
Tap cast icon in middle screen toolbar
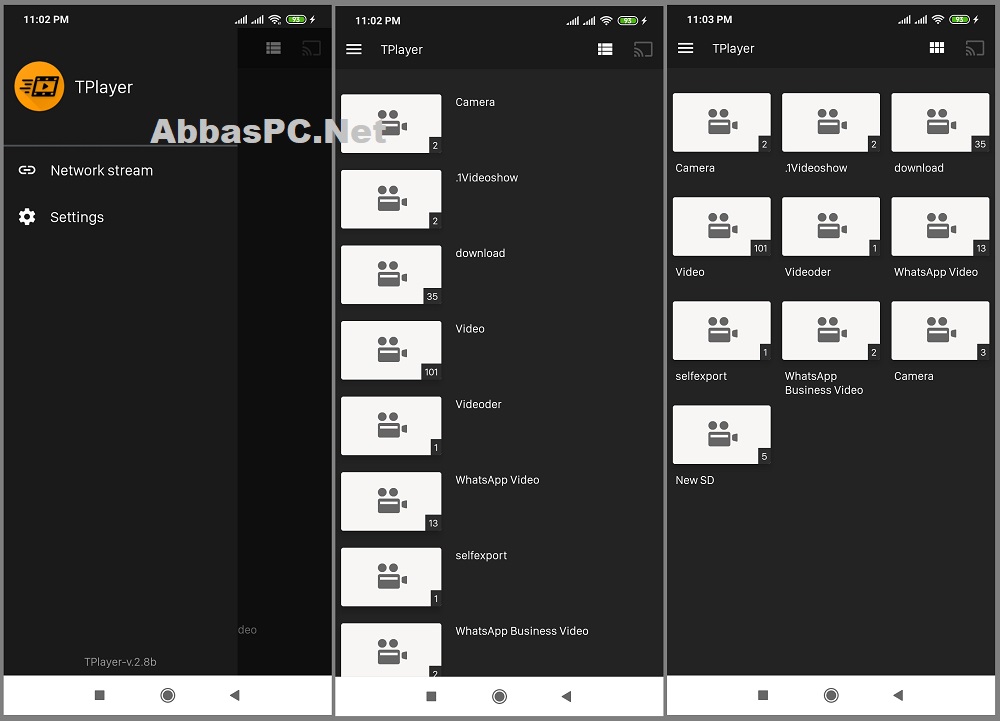coord(643,49)
